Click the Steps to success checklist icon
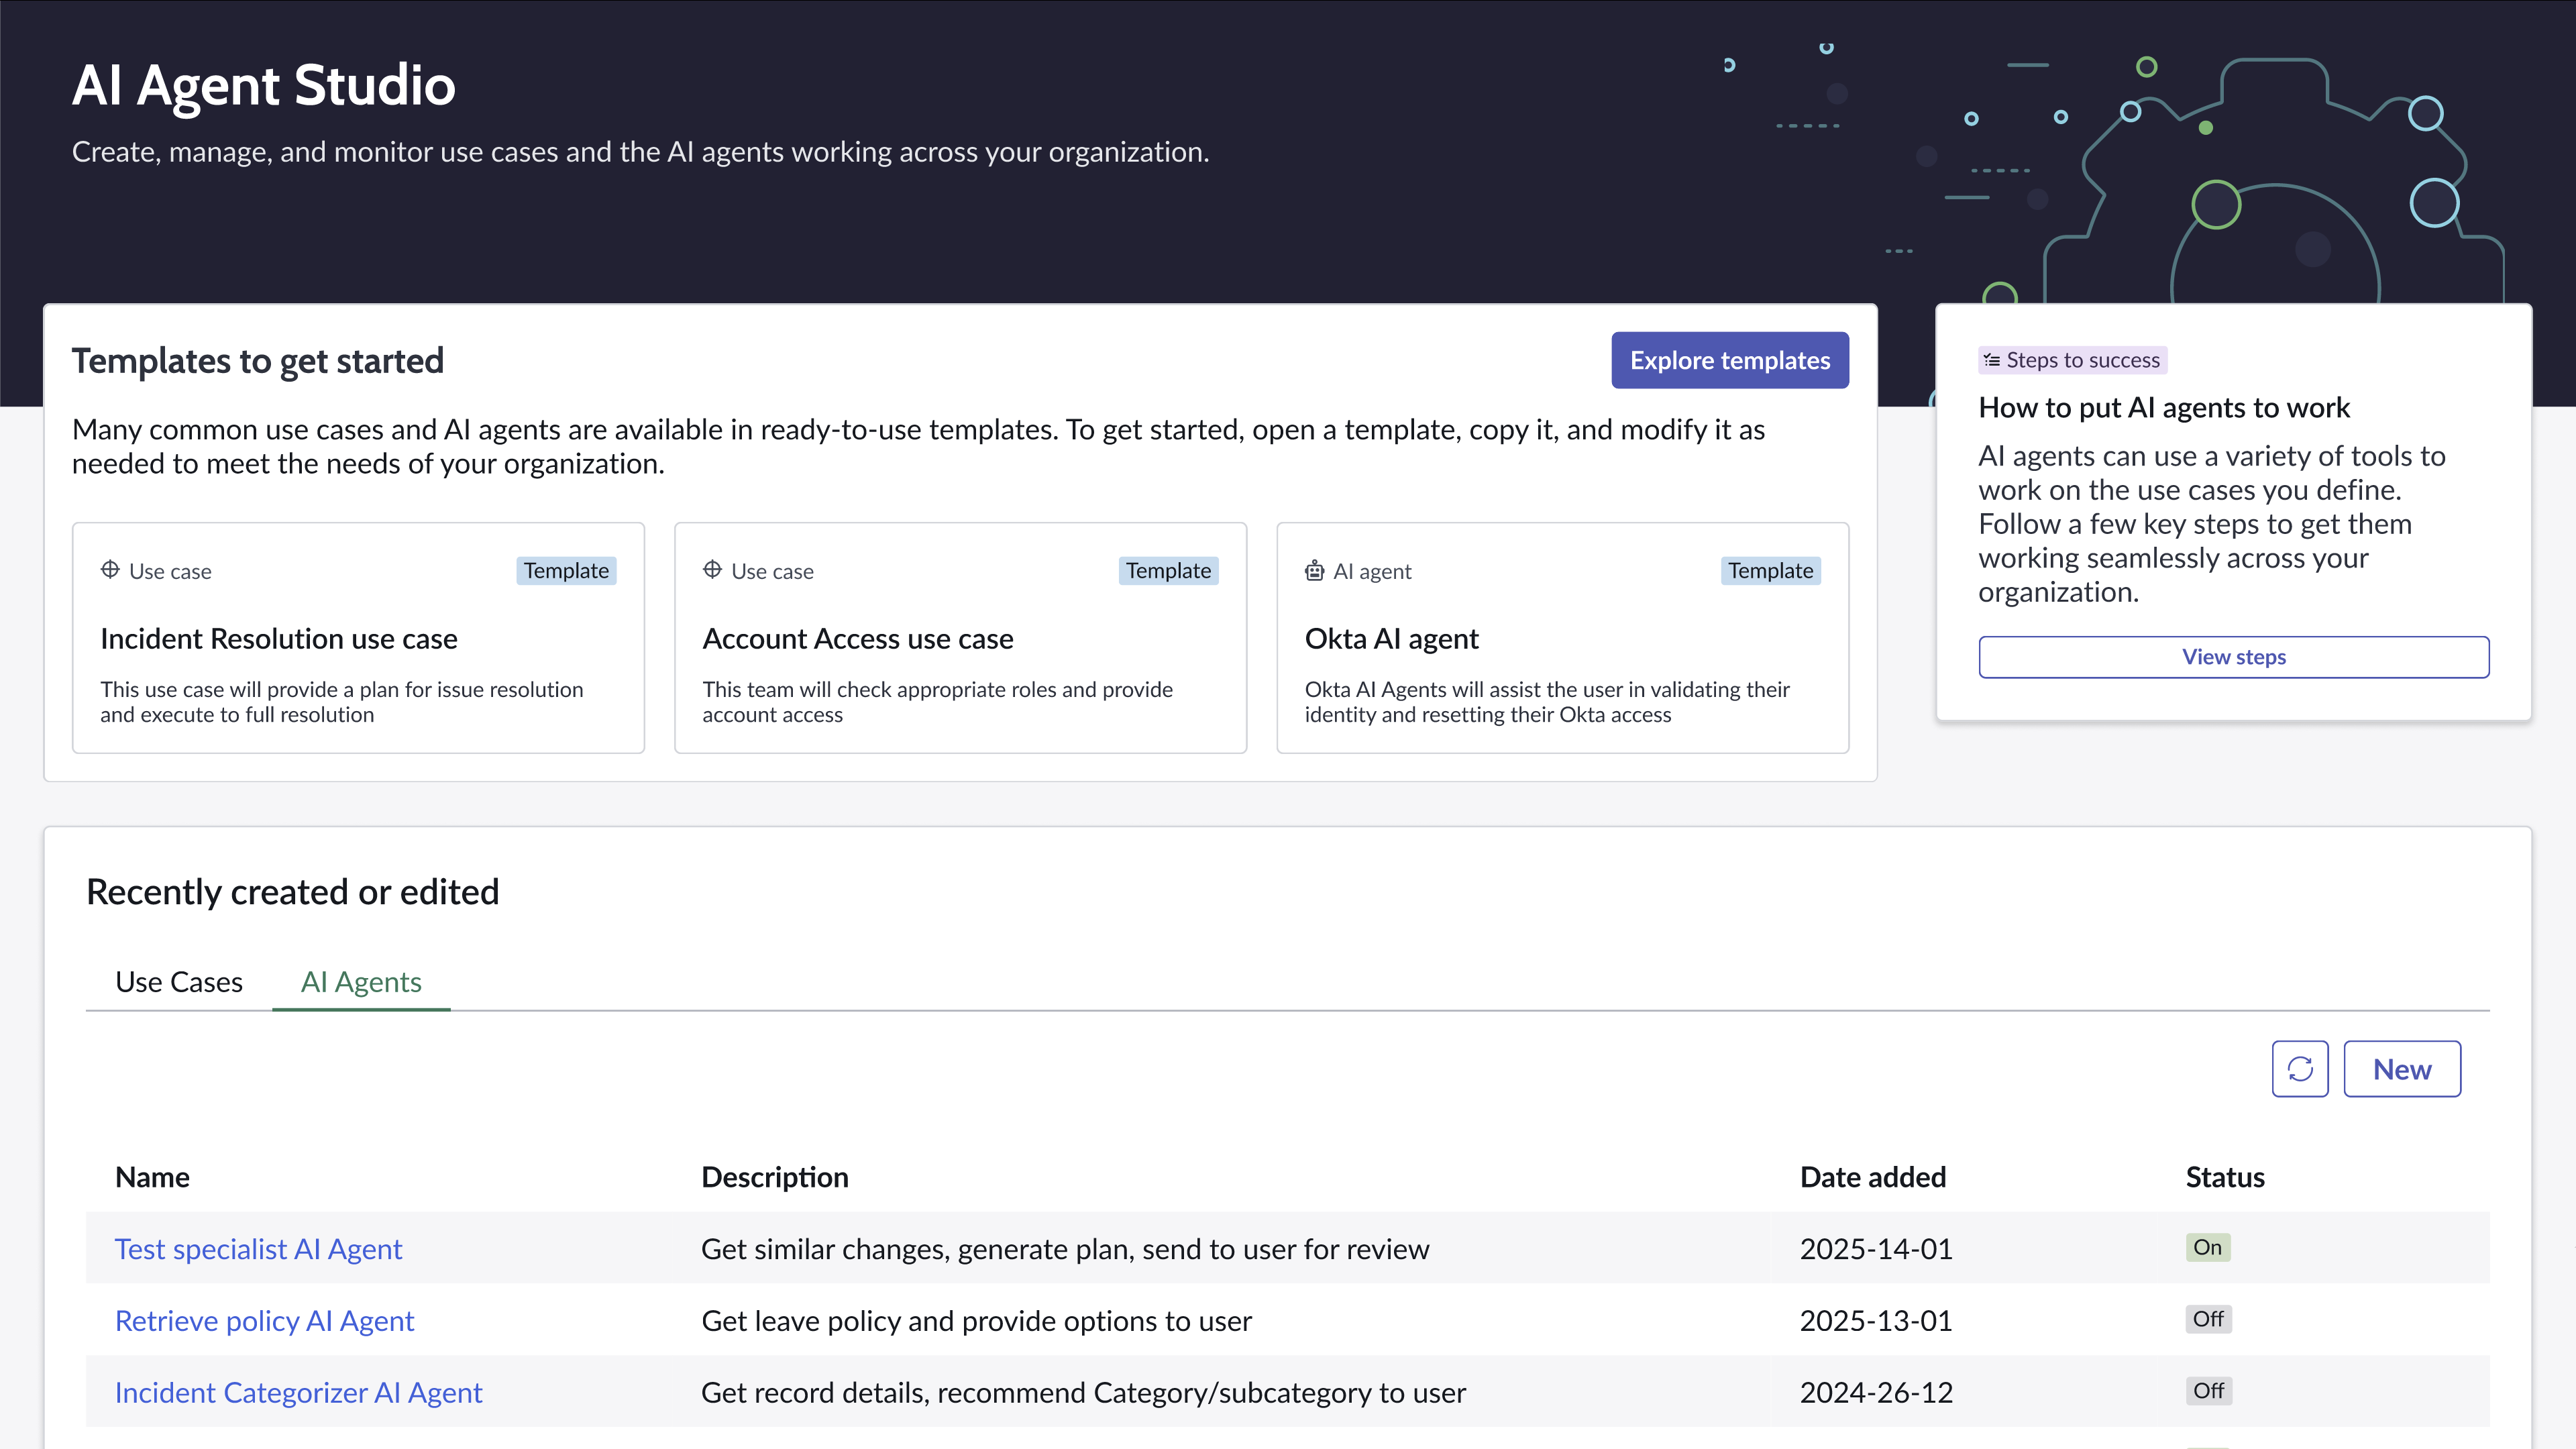The image size is (2576, 1449). [1991, 360]
